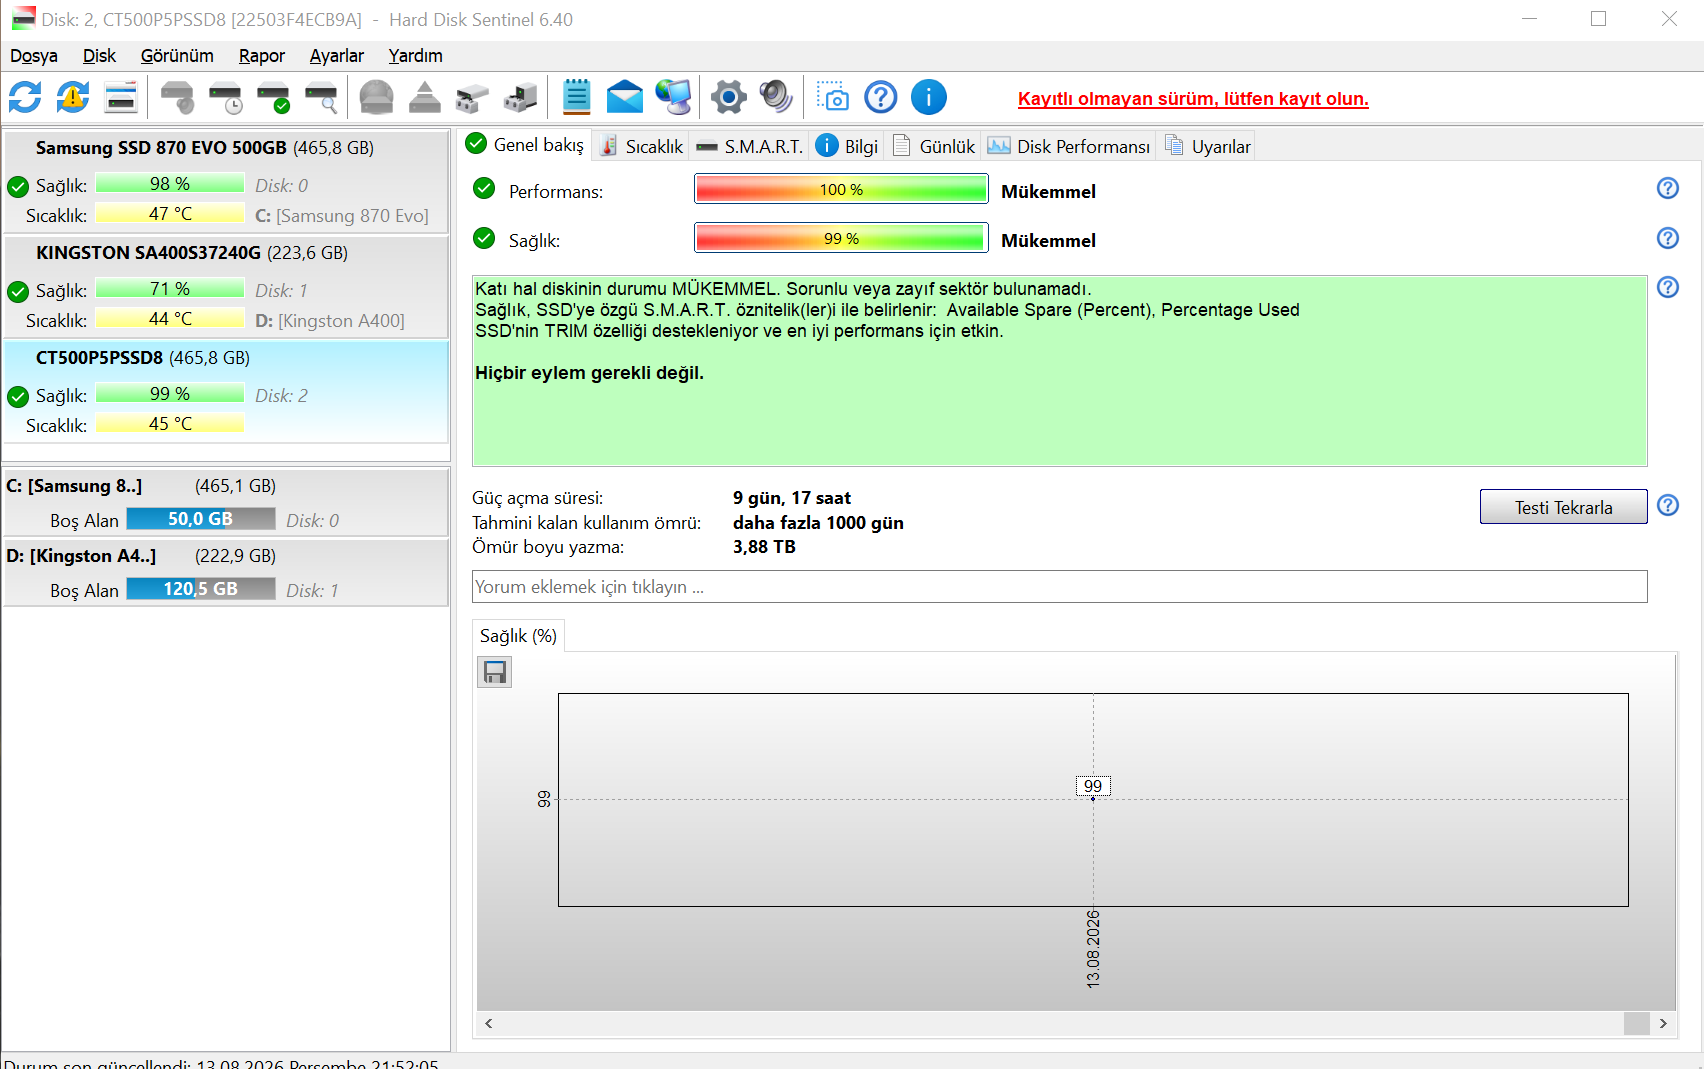Click the '9 gün, 17 saat' power-on value
This screenshot has height=1069, width=1704.
pos(792,498)
